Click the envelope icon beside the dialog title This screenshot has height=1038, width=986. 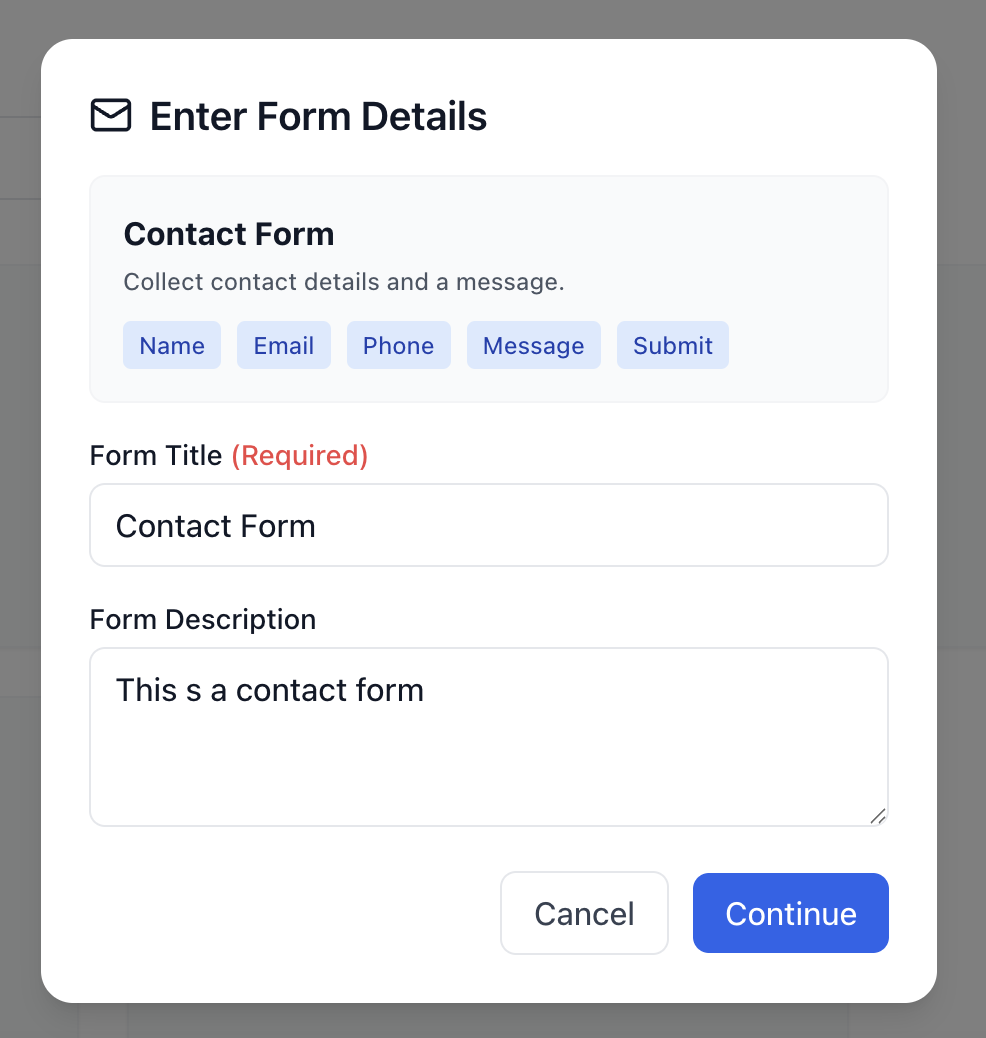coord(111,116)
